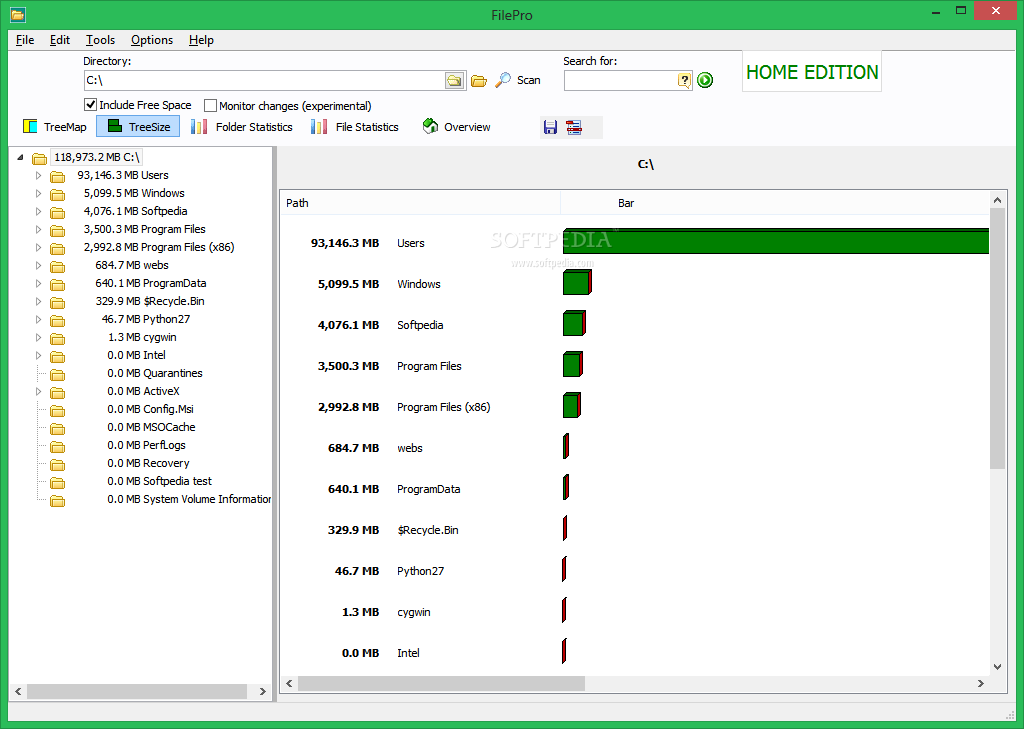Screen dimensions: 1024x729
Task: Expand the Windows folder in tree
Action: tap(39, 193)
